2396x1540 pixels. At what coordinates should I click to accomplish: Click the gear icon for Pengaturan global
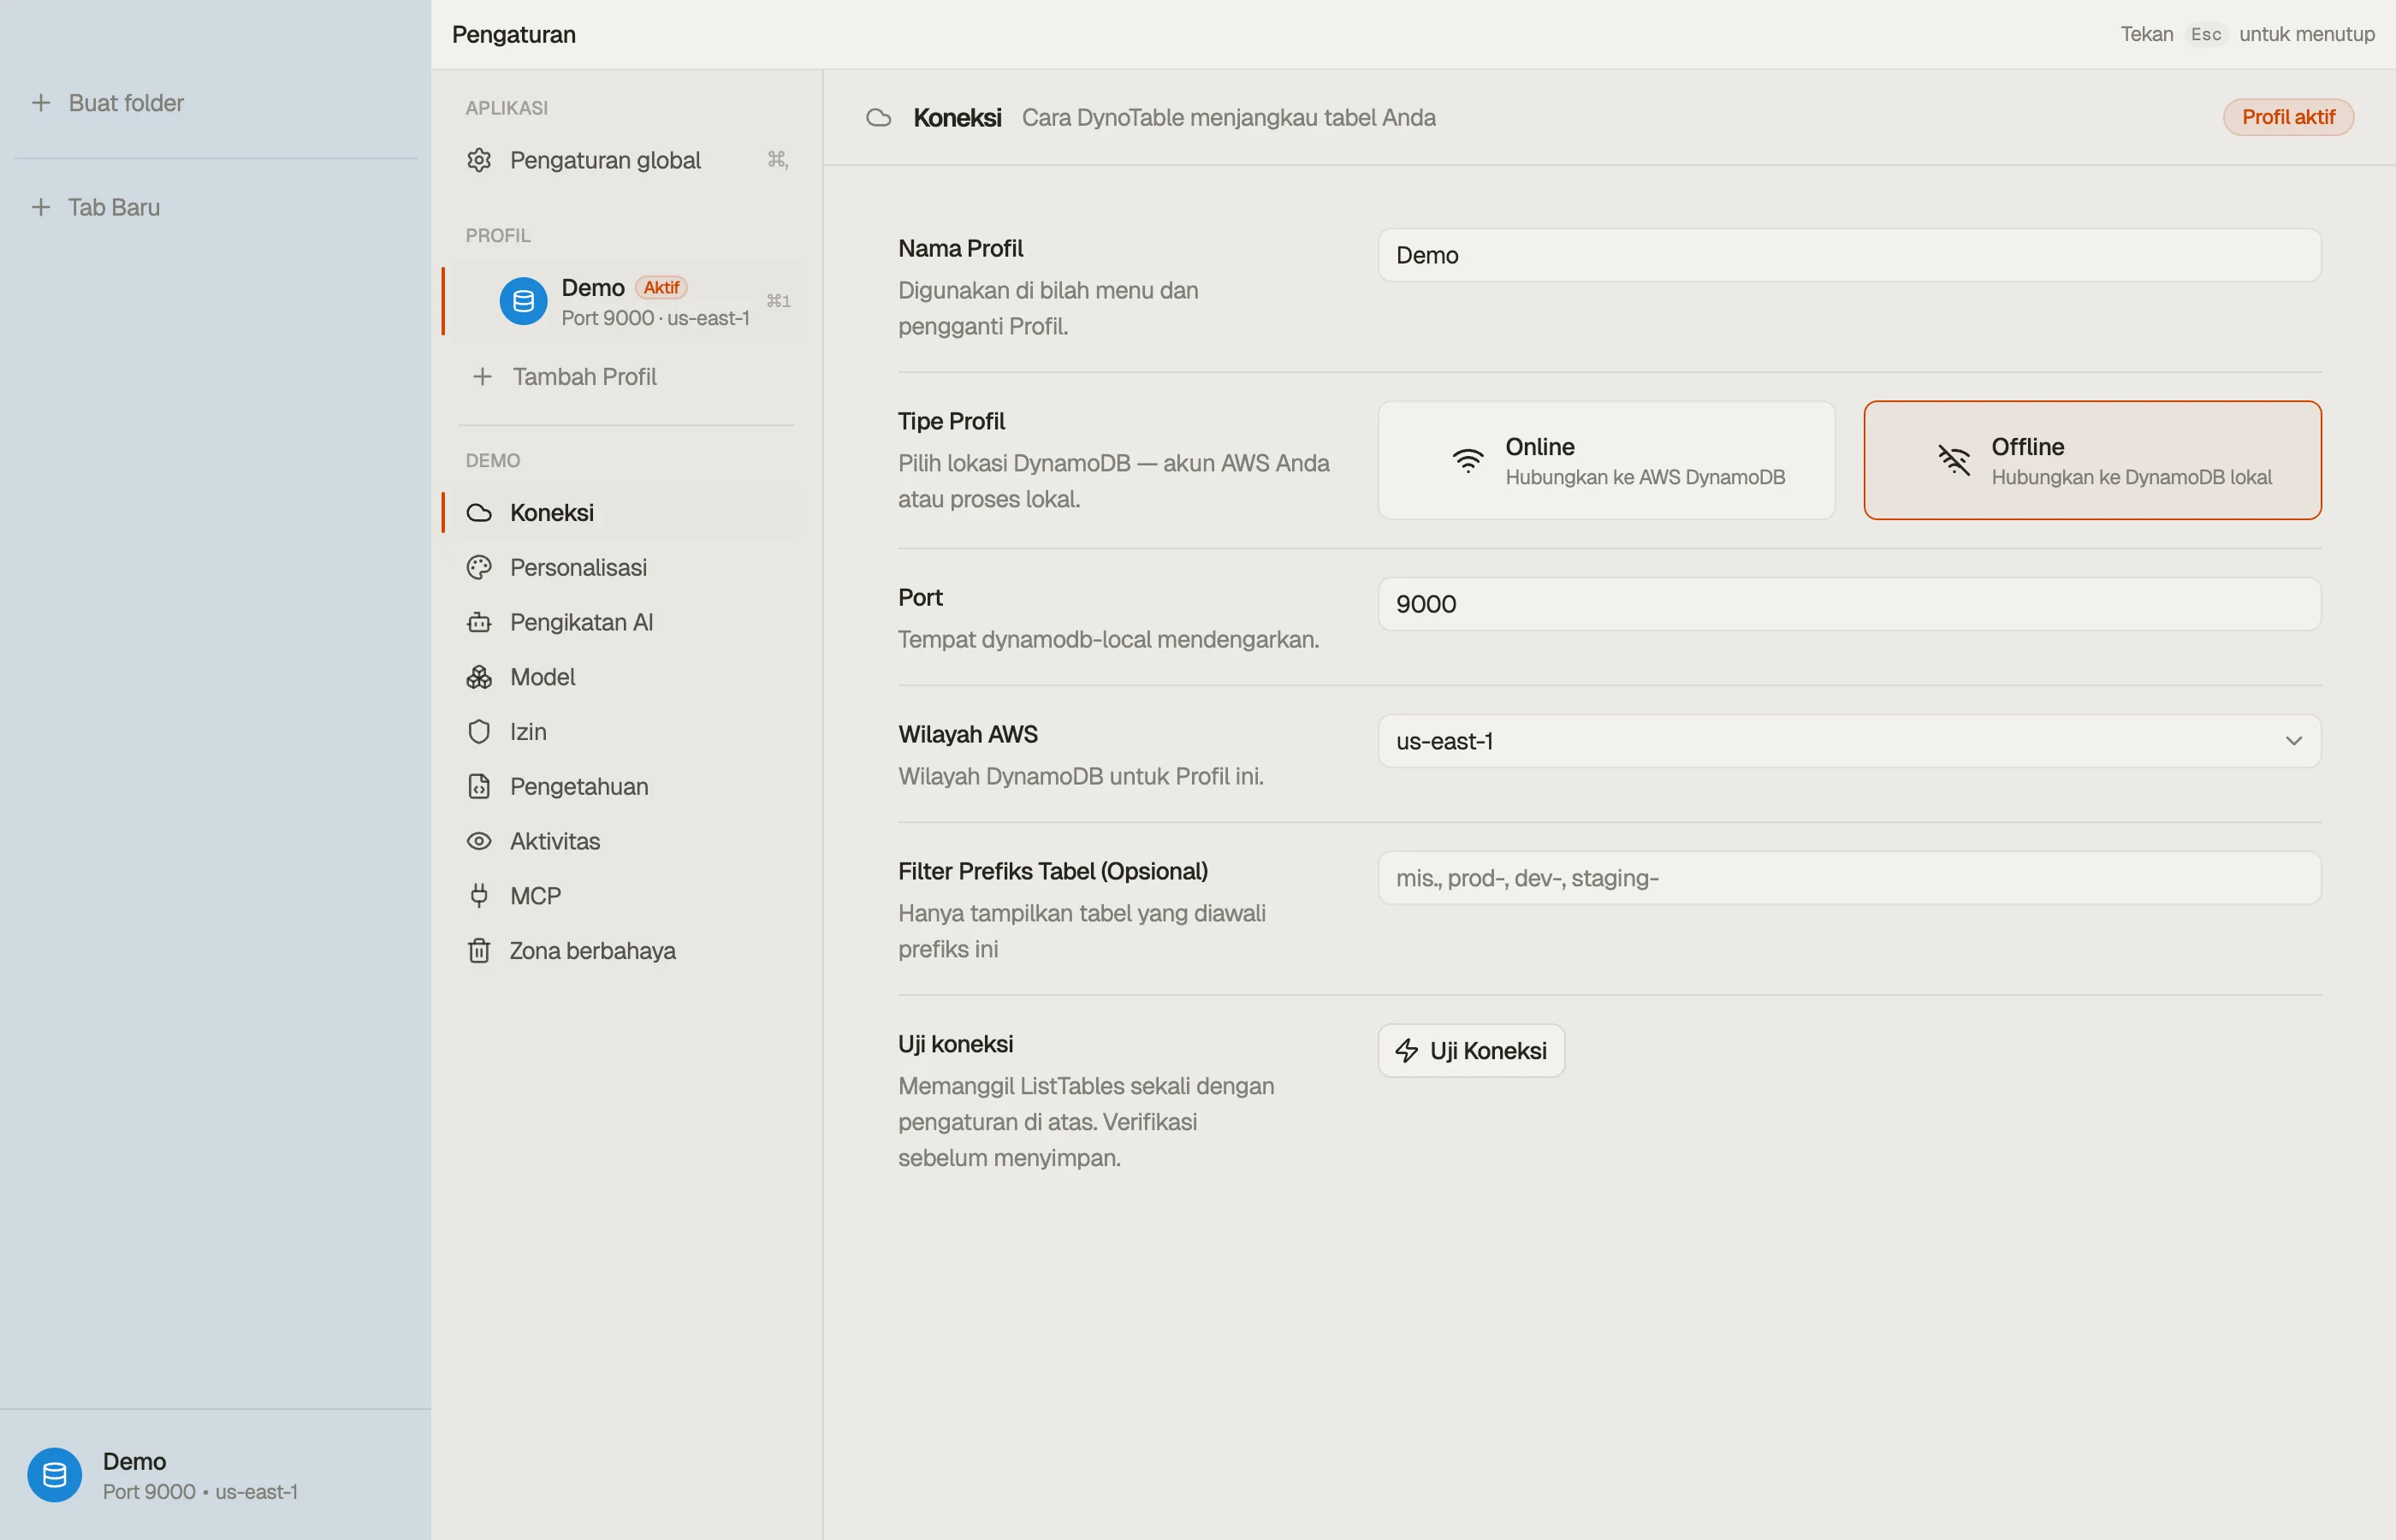pyautogui.click(x=479, y=160)
